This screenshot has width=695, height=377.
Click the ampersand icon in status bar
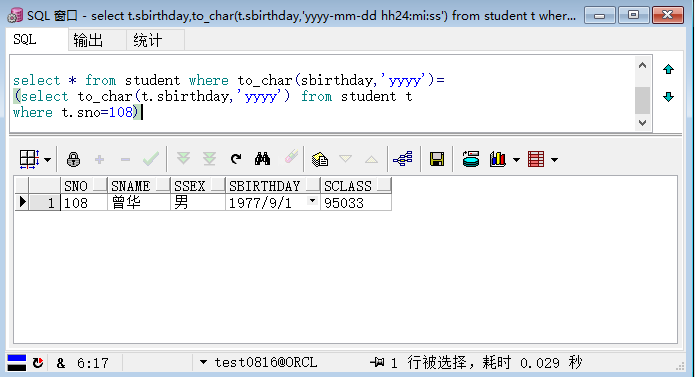(x=61, y=363)
